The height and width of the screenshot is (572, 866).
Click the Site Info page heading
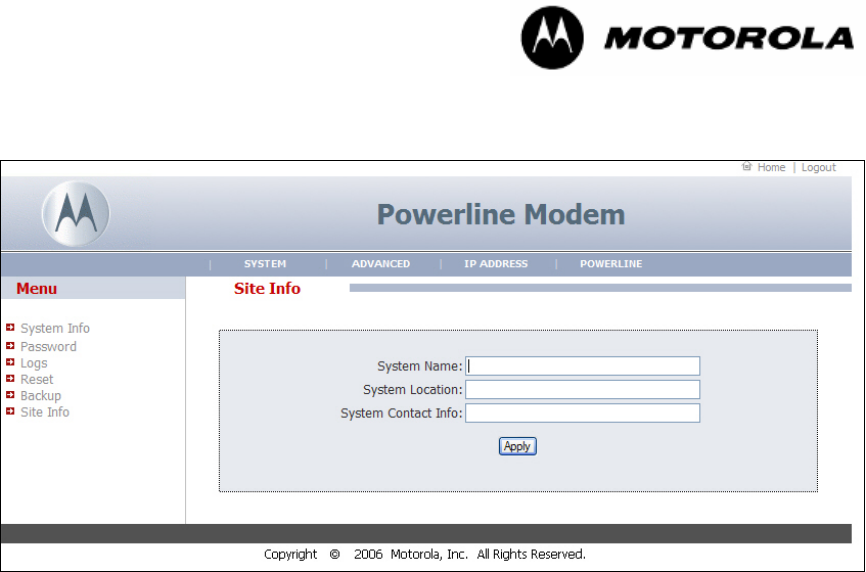[x=267, y=288]
